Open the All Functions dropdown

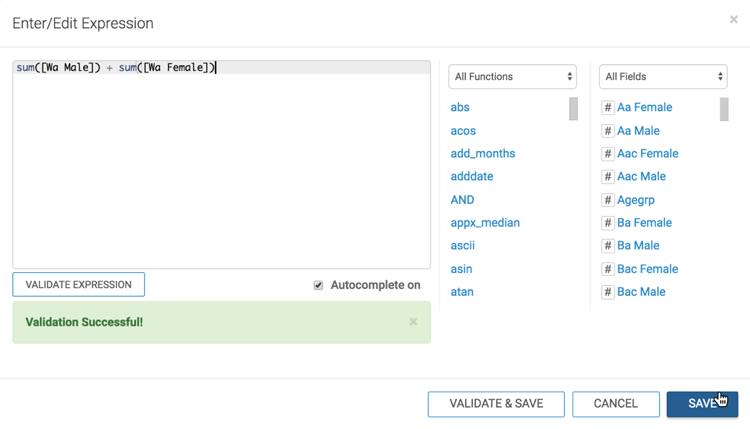[513, 77]
